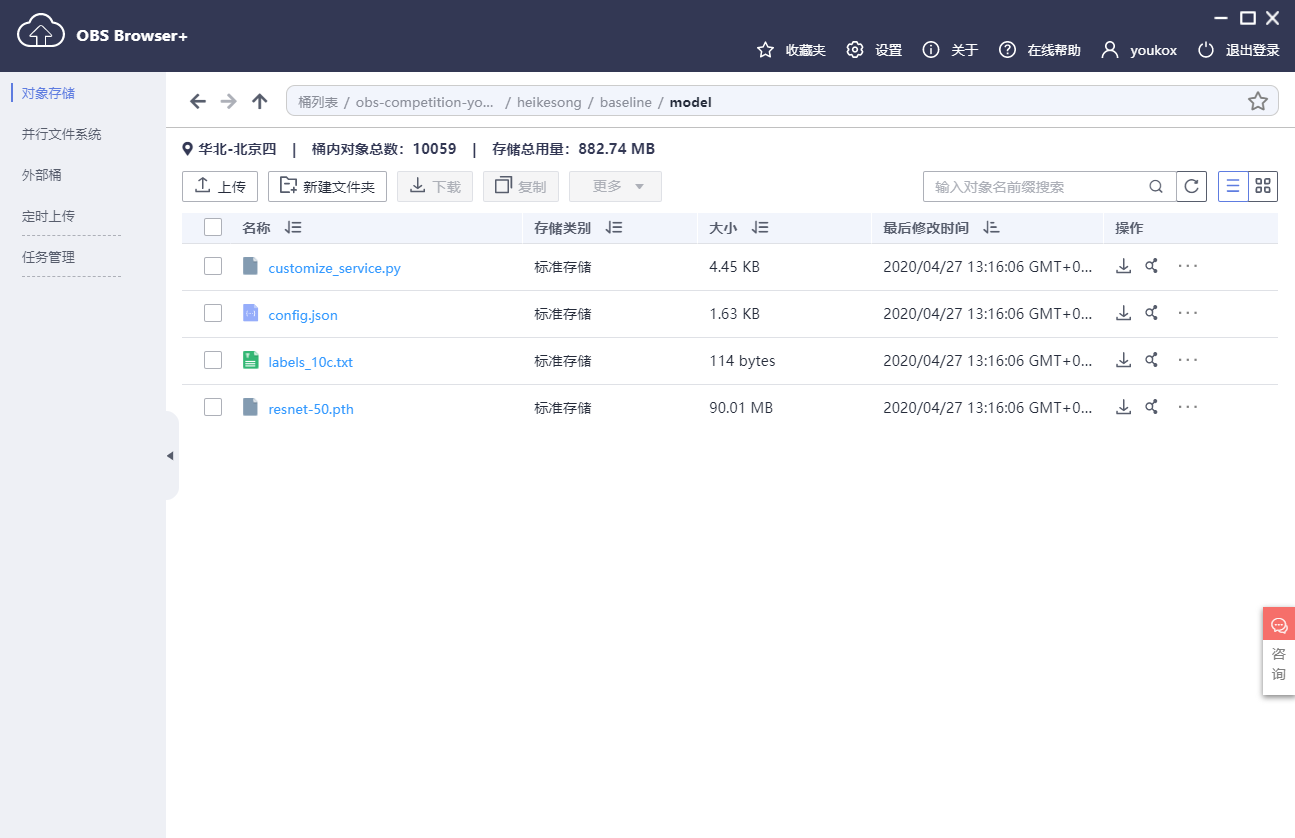Check the customize_service.py checkbox

(x=213, y=266)
